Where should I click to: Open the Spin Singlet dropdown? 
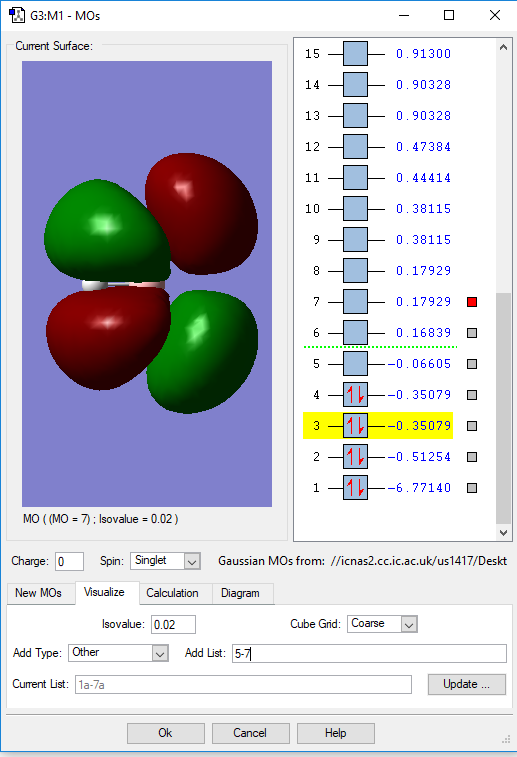pos(166,561)
